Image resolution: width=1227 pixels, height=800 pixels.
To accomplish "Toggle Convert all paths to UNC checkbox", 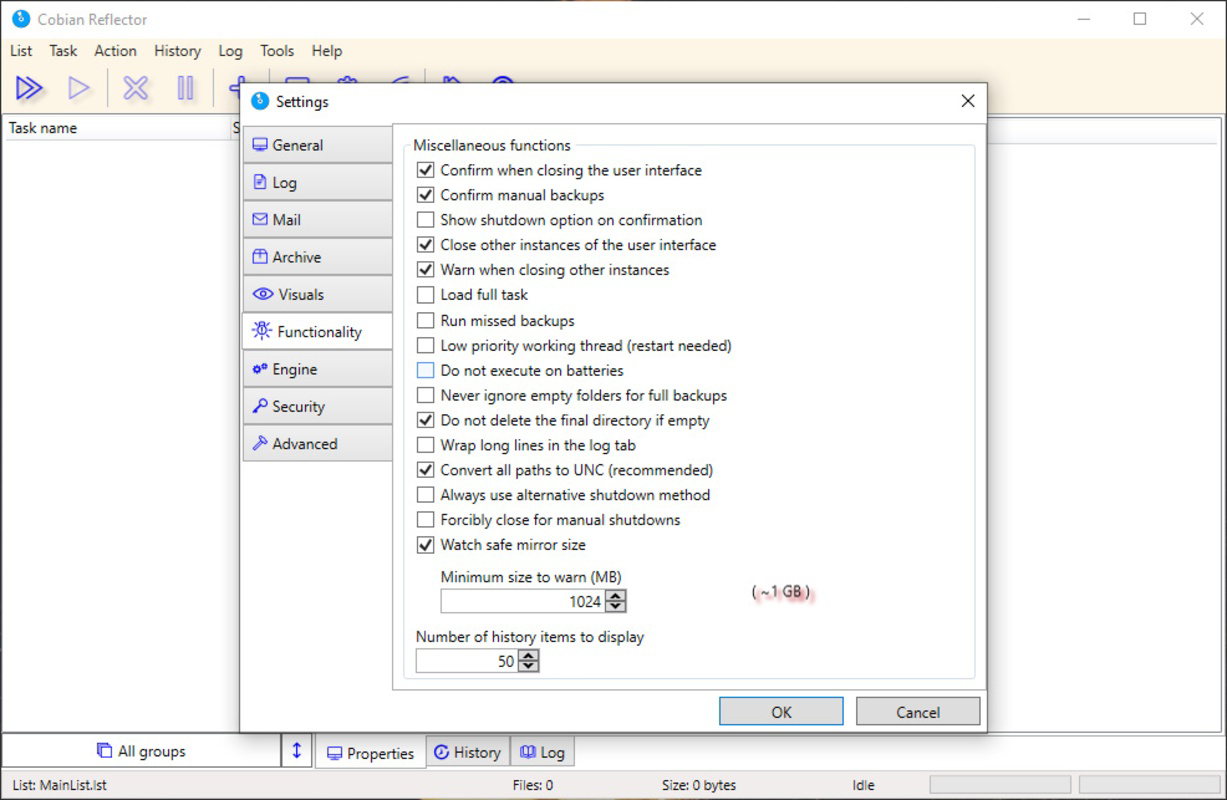I will pos(426,470).
